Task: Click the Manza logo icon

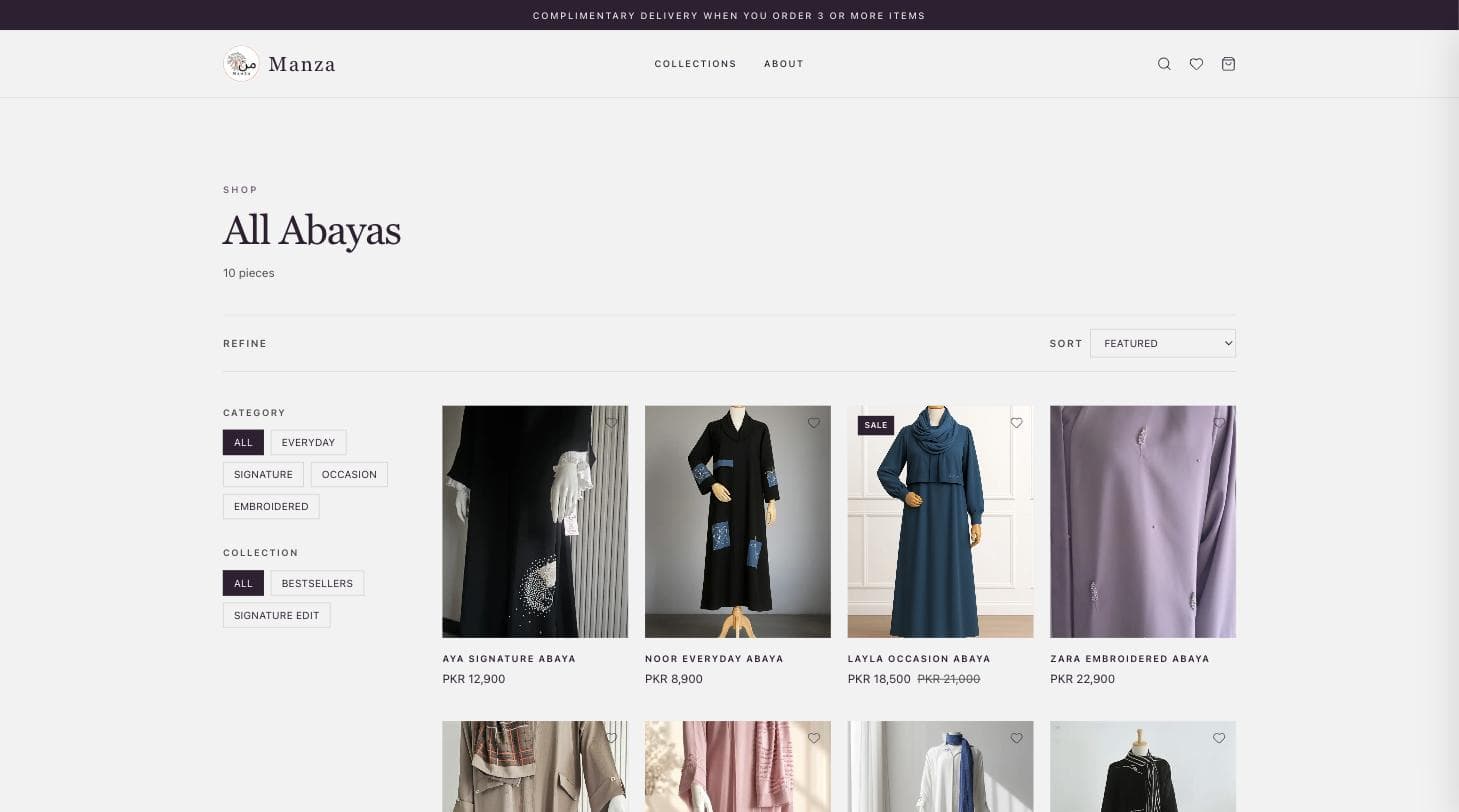Action: click(x=241, y=64)
